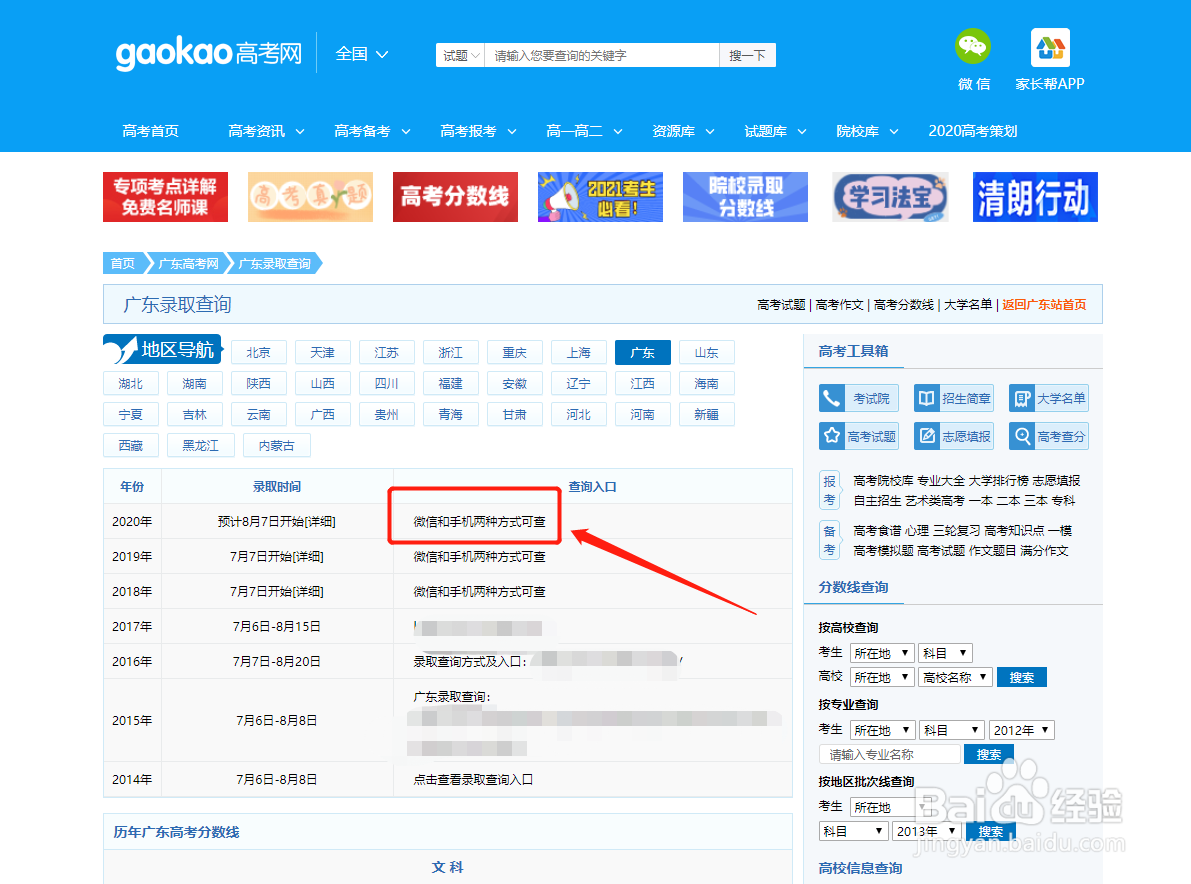
Task: Open the 2012年 year dropdown
Action: (x=1021, y=729)
